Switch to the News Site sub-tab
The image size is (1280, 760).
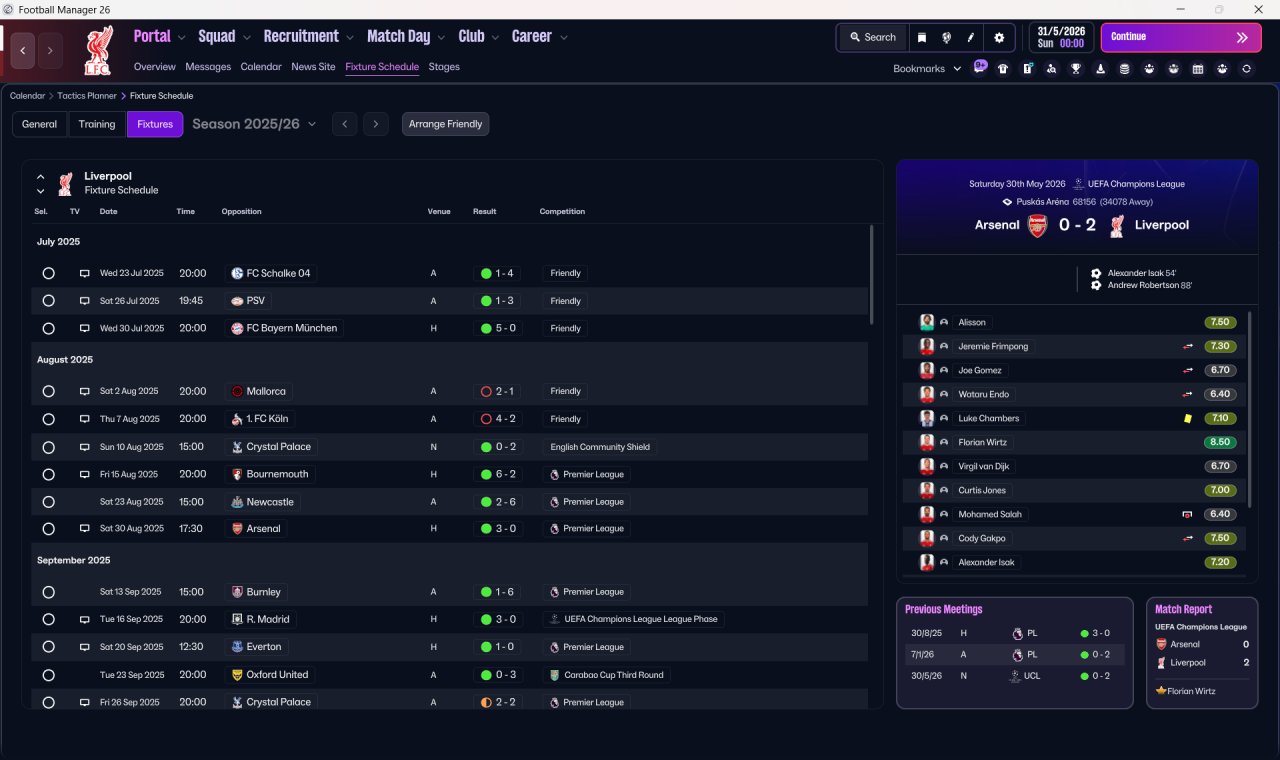[x=313, y=67]
